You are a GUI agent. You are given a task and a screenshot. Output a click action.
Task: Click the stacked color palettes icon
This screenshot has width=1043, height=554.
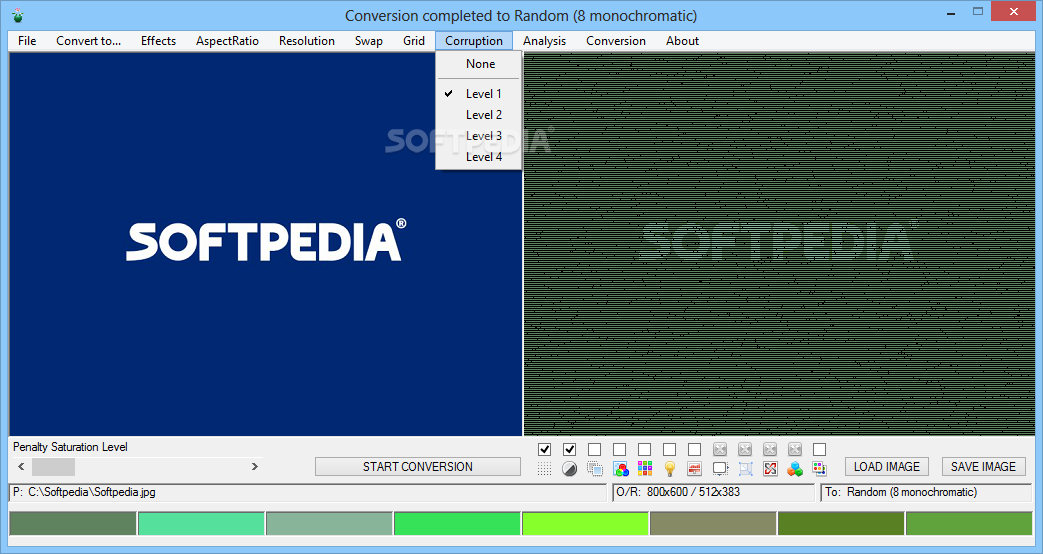click(820, 468)
